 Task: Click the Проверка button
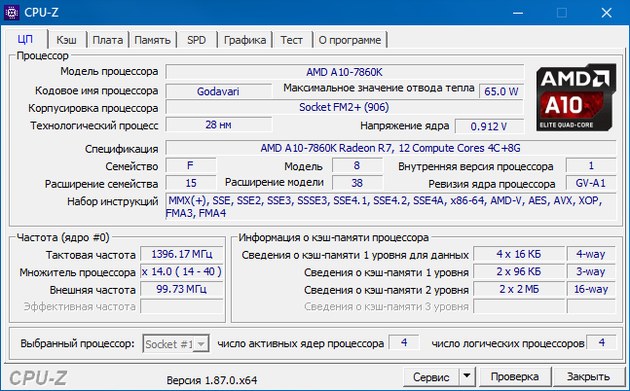pos(515,377)
